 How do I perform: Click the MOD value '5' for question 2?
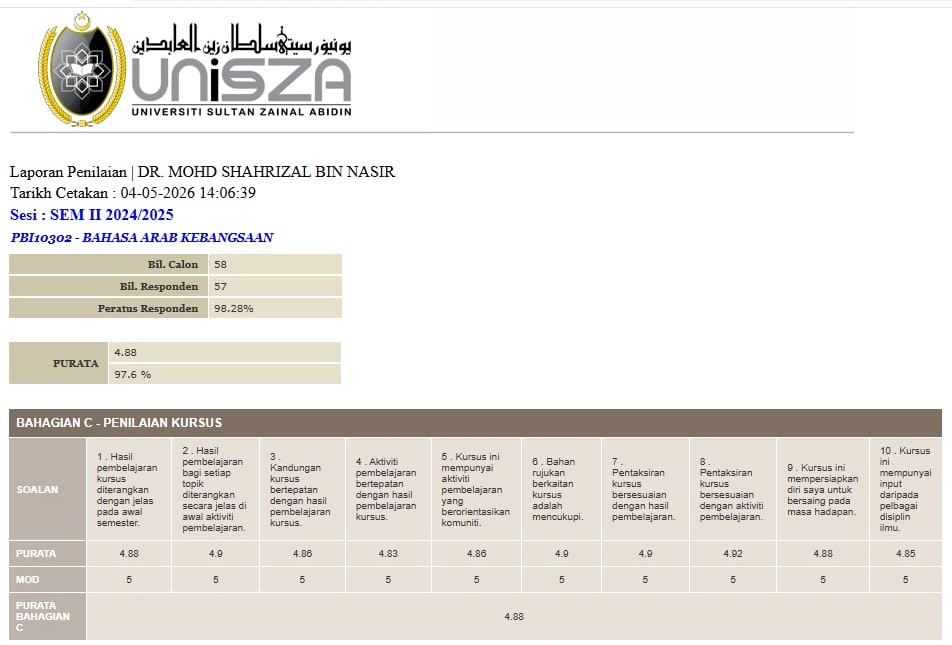tap(216, 580)
